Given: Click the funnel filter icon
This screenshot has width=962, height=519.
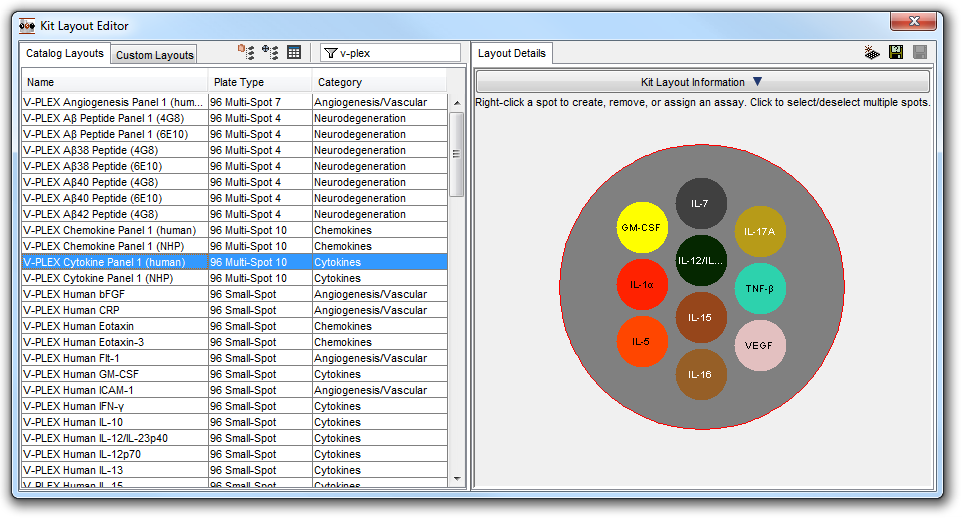Looking at the screenshot, I should (x=330, y=53).
